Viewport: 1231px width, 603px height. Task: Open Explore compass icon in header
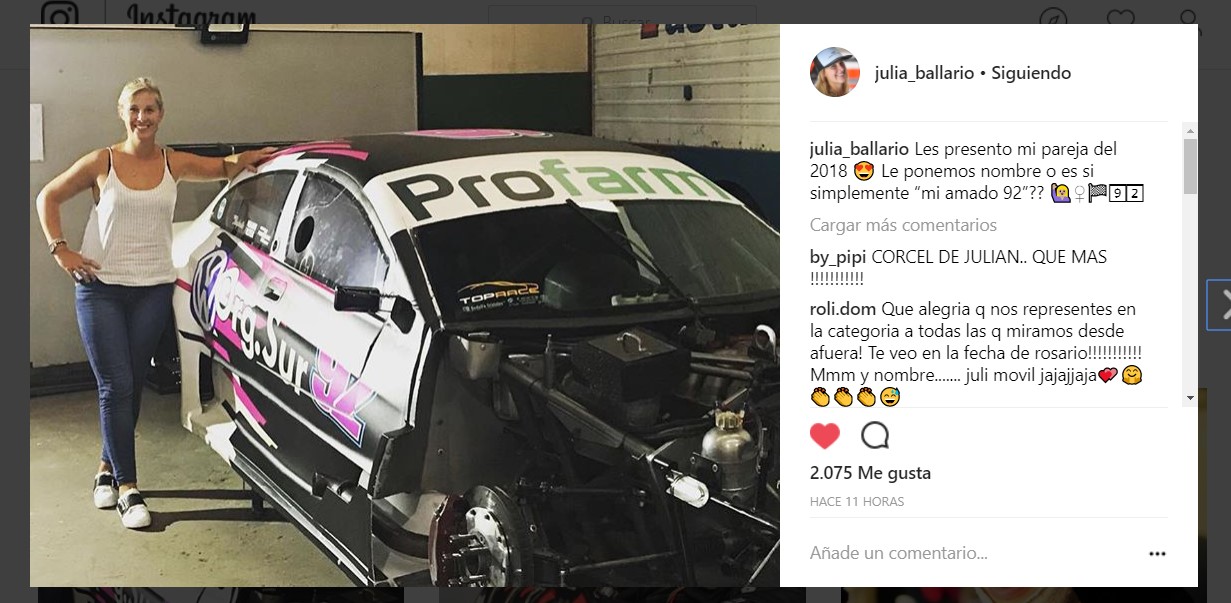[x=1053, y=18]
